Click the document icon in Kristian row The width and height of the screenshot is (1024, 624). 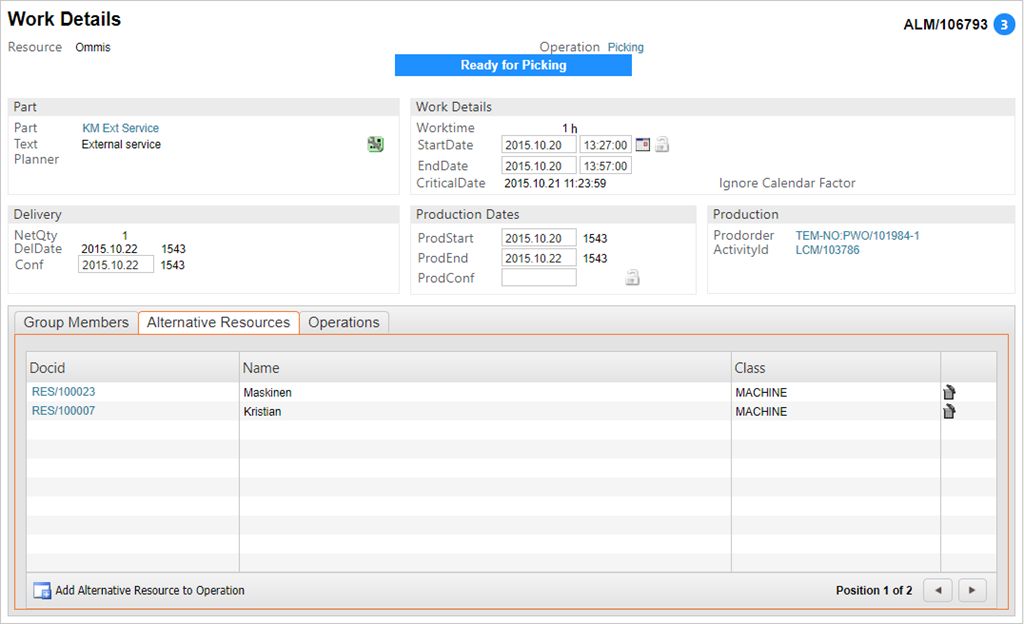pyautogui.click(x=949, y=411)
